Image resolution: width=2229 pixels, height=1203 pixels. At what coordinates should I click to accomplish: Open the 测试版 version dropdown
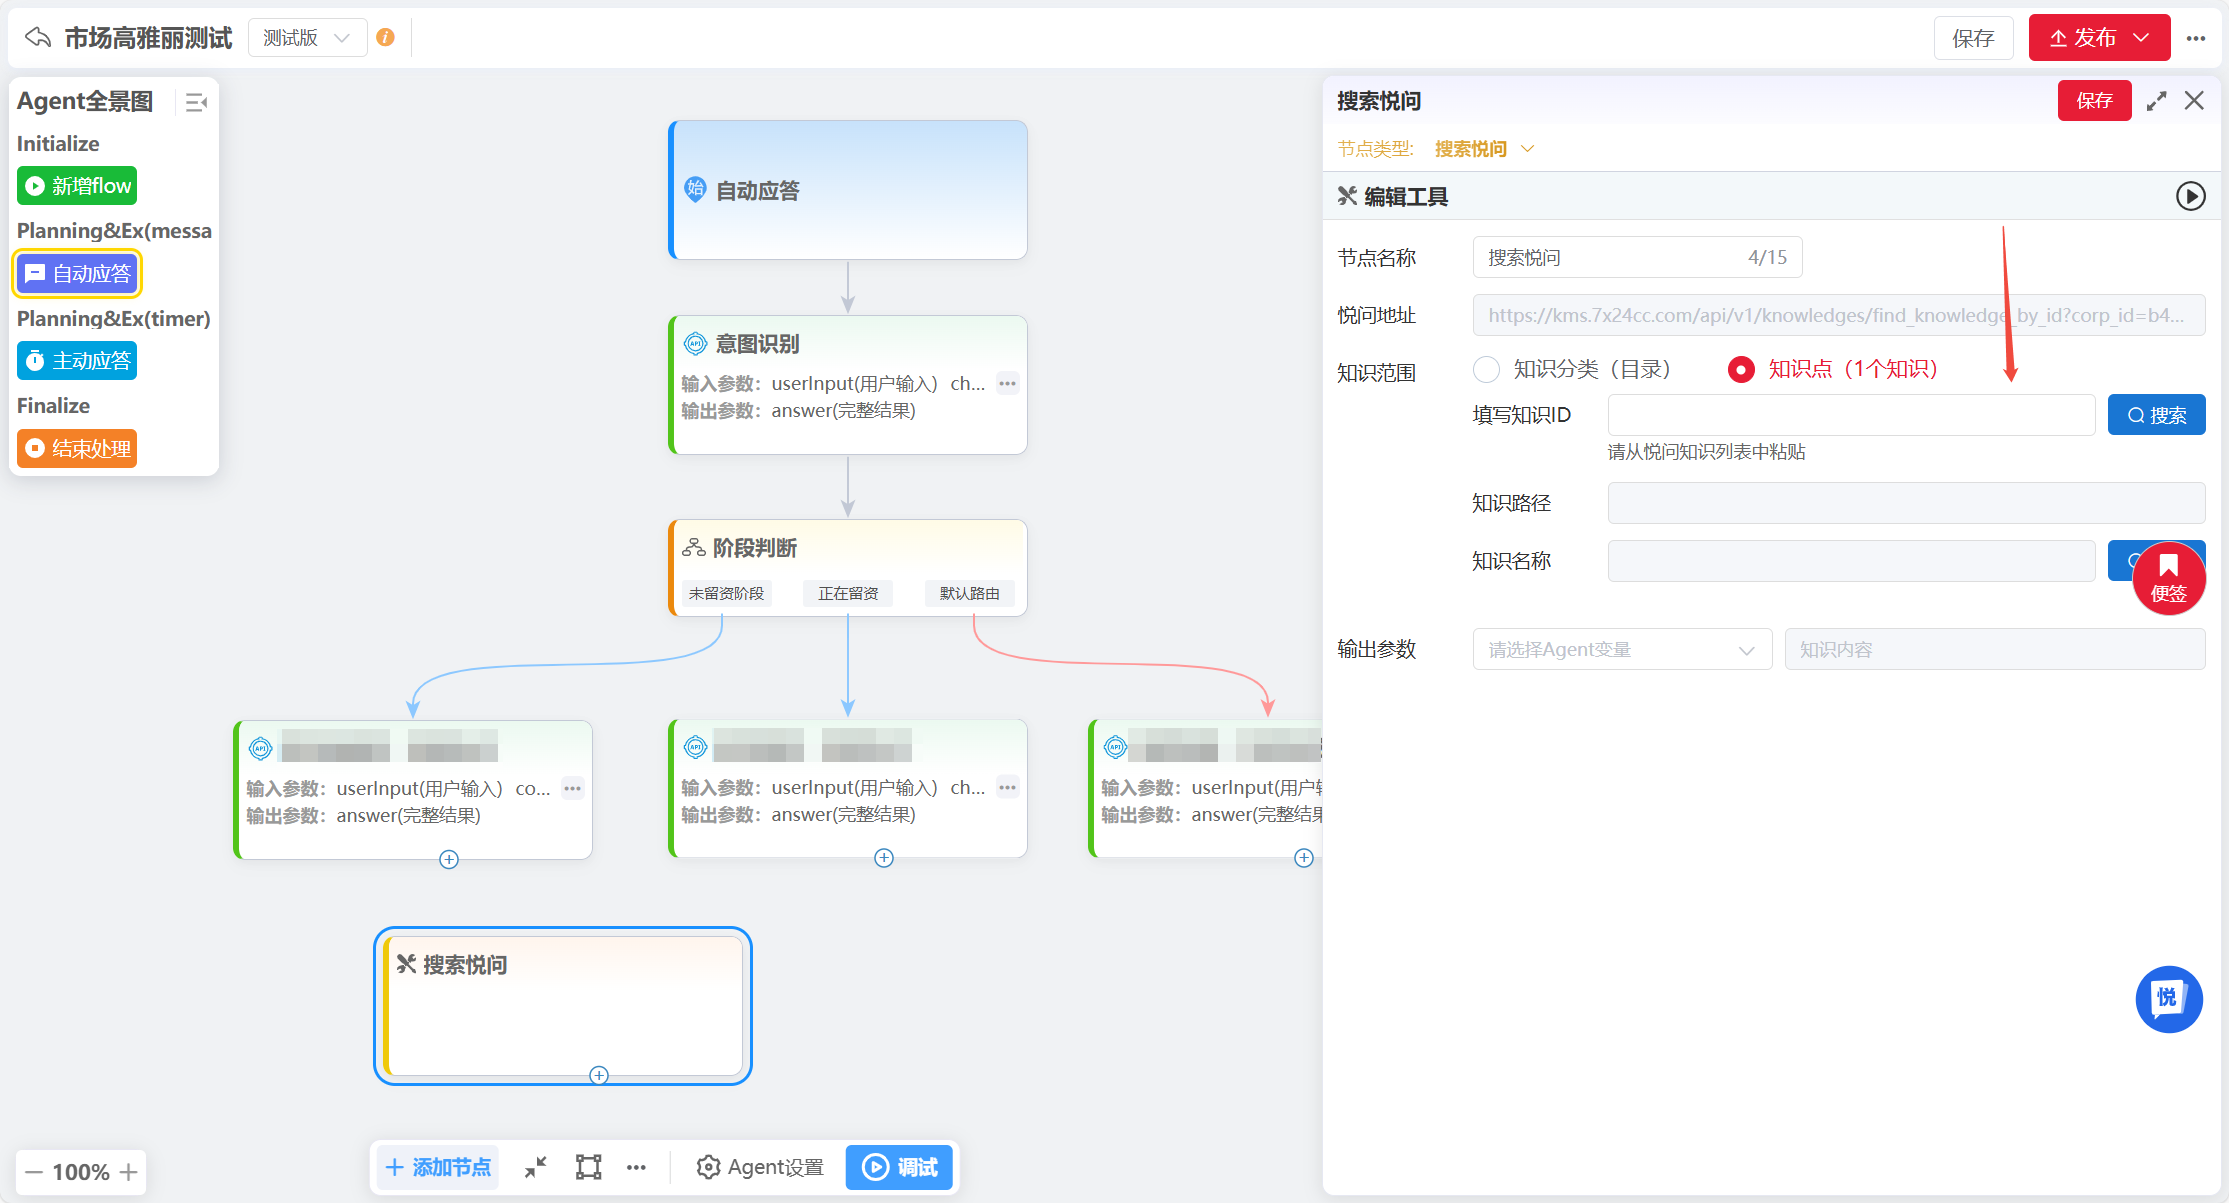click(x=307, y=38)
